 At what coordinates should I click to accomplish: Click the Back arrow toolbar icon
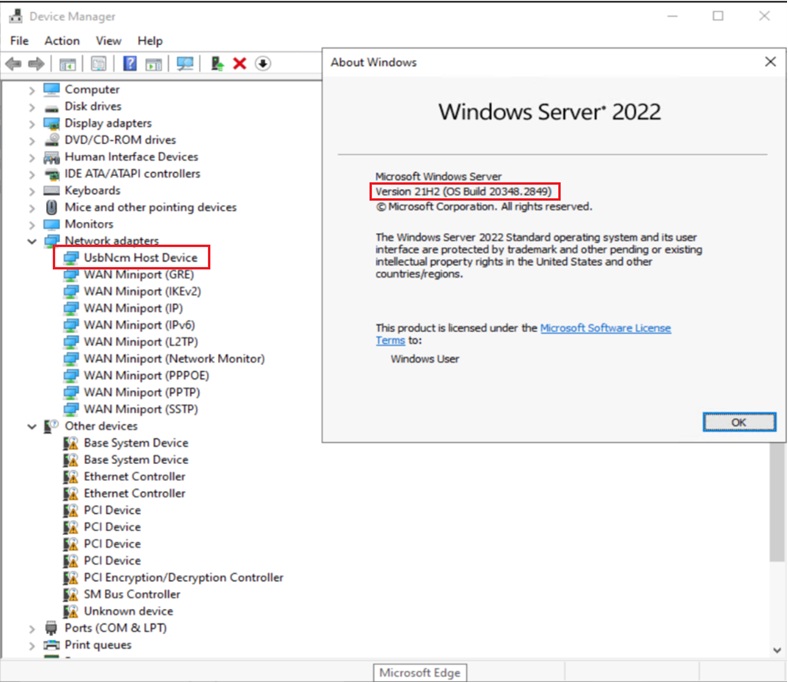coord(14,64)
